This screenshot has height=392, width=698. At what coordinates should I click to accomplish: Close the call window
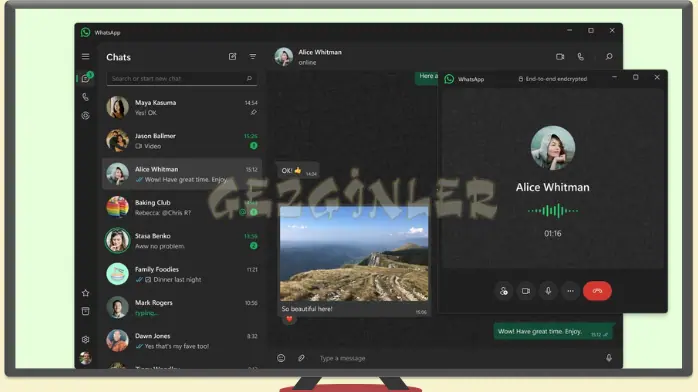coord(657,77)
